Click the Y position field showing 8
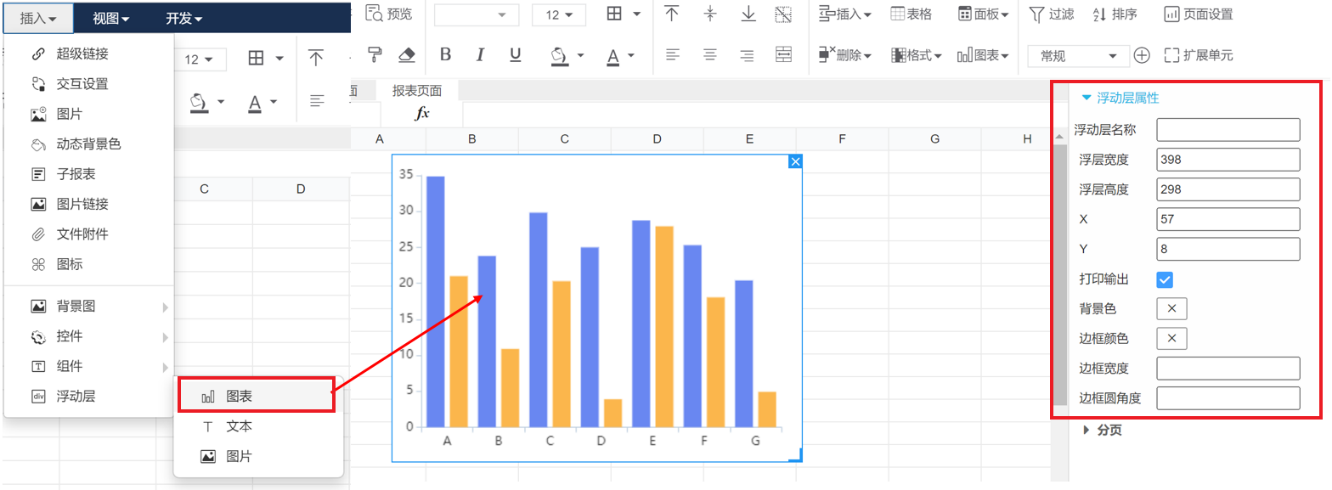Image resolution: width=1332 pixels, height=490 pixels. point(1228,249)
